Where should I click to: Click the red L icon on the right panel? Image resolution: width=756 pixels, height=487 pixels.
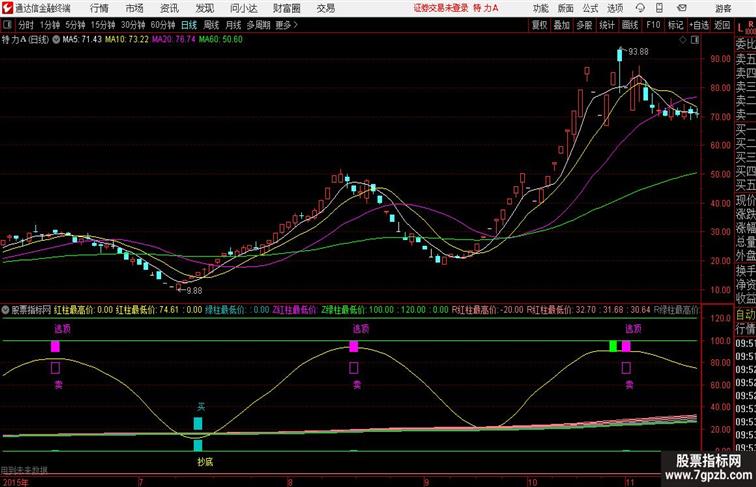740,28
